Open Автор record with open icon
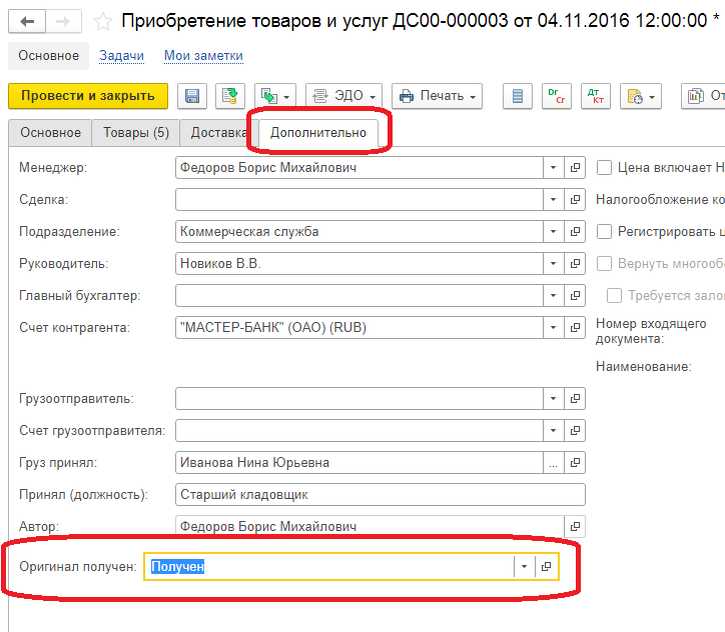725x632 pixels. point(575,526)
